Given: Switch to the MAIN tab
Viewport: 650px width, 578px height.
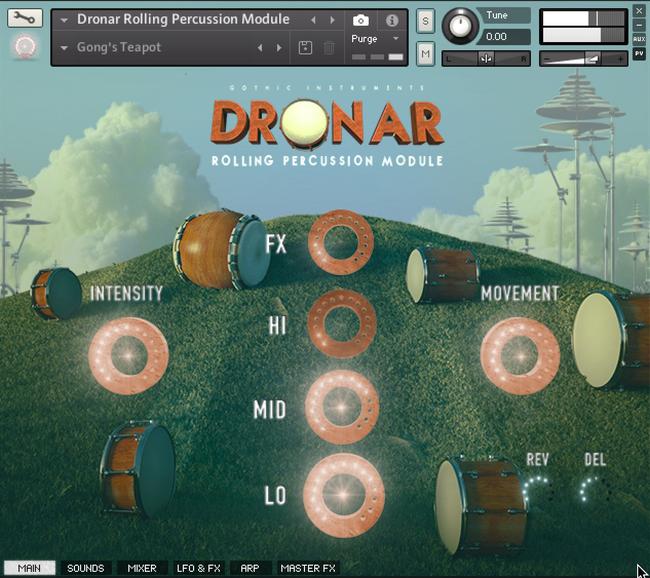Looking at the screenshot, I should (29, 568).
